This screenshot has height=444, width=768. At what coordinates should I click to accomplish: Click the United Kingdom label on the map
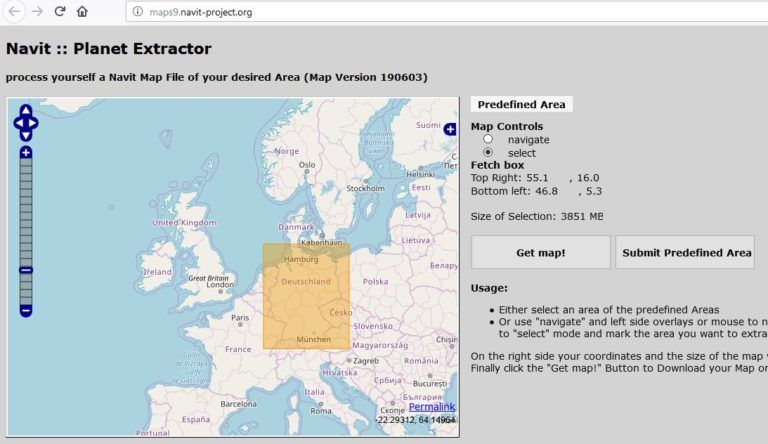tap(184, 222)
